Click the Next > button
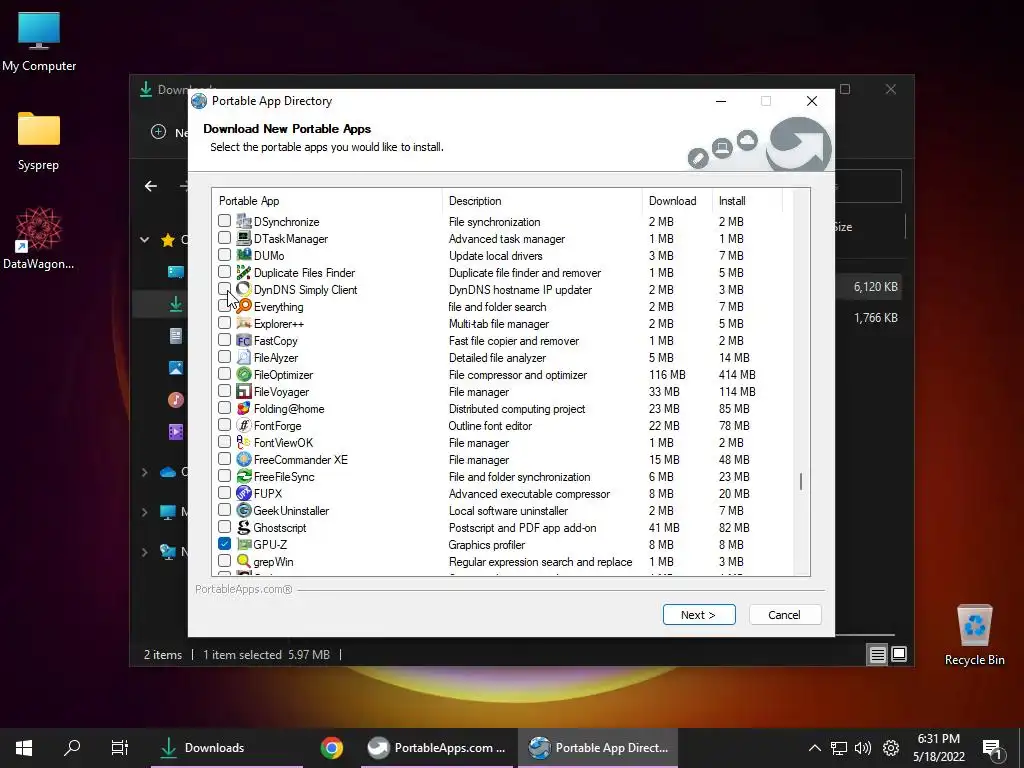 pyautogui.click(x=699, y=615)
